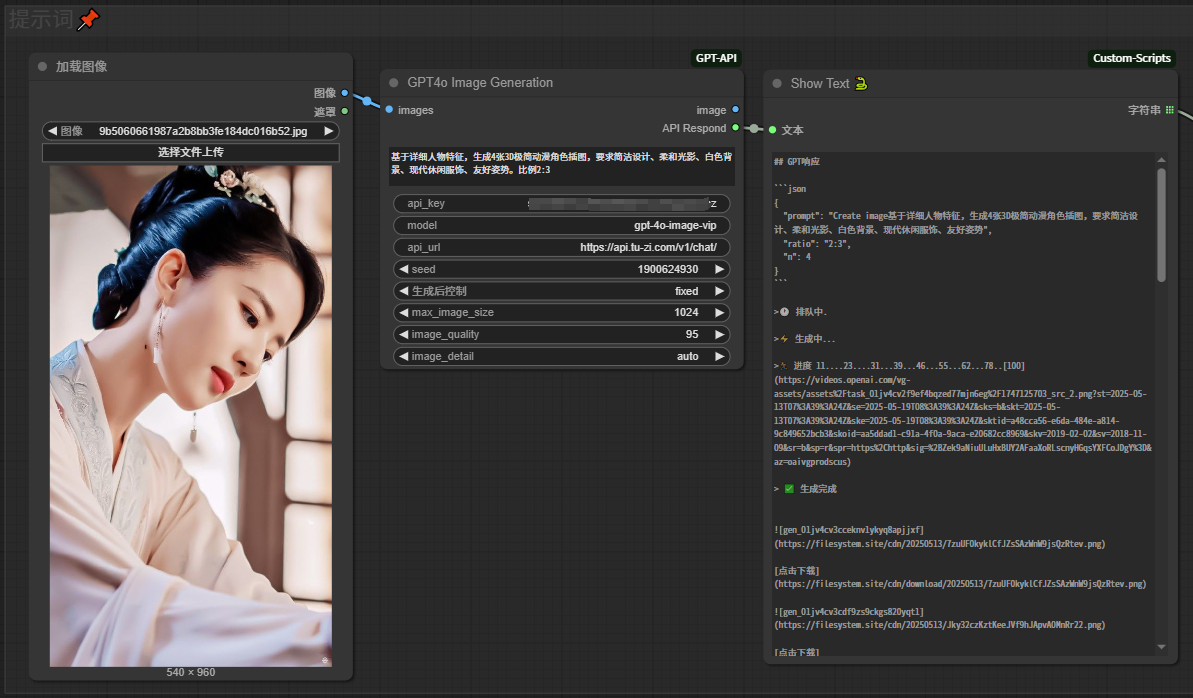Click the 字符串 output grid icon
1193x698 pixels.
tap(1170, 110)
